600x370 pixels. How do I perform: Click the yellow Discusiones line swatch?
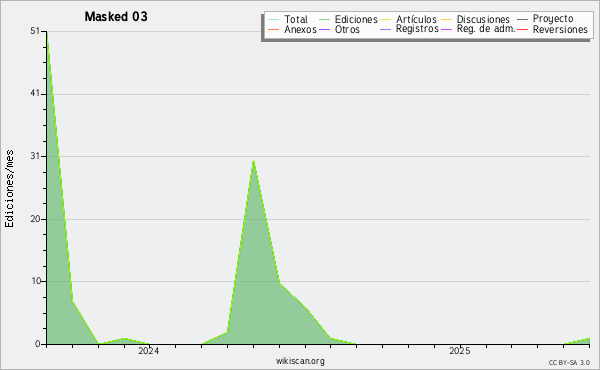click(x=447, y=20)
